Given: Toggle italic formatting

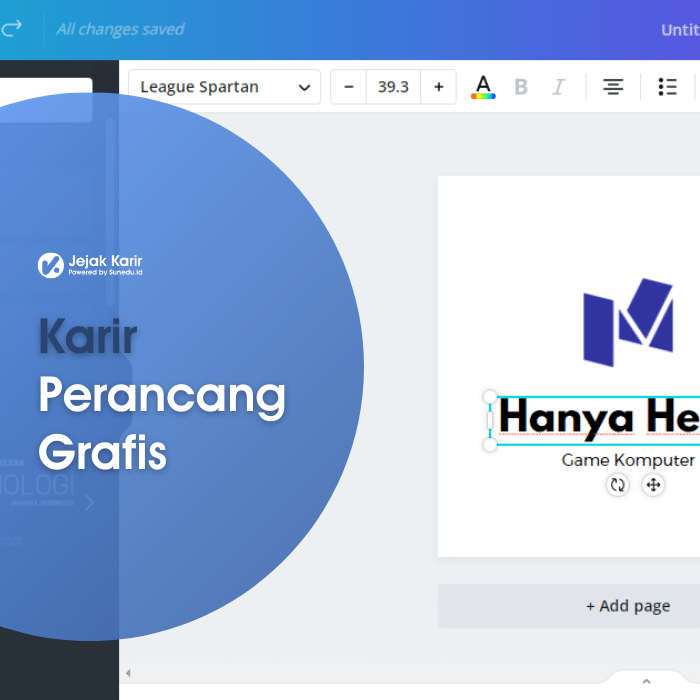Looking at the screenshot, I should pos(558,87).
